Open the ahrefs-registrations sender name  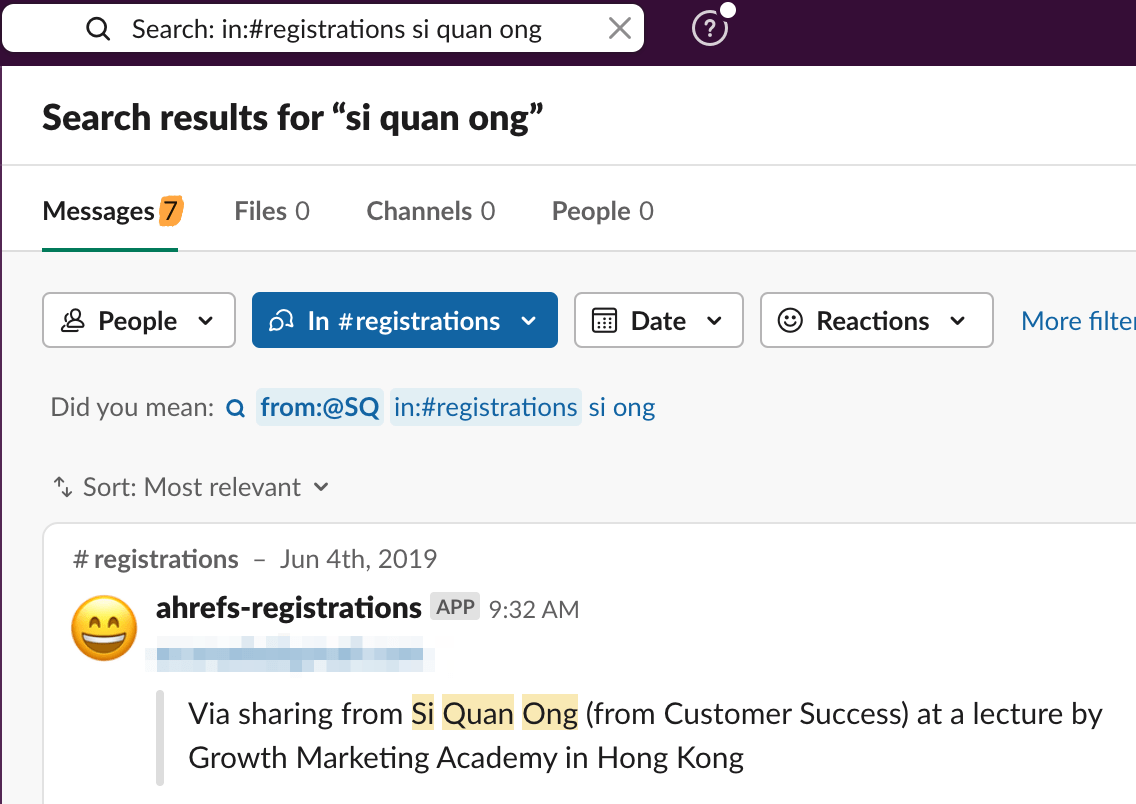[289, 608]
